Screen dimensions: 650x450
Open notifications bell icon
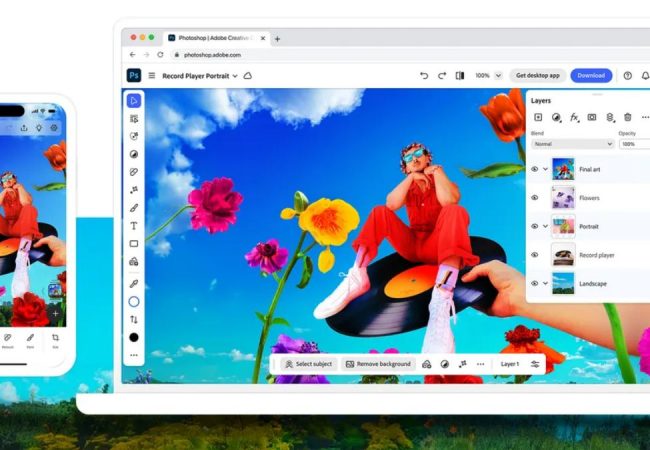pos(645,75)
